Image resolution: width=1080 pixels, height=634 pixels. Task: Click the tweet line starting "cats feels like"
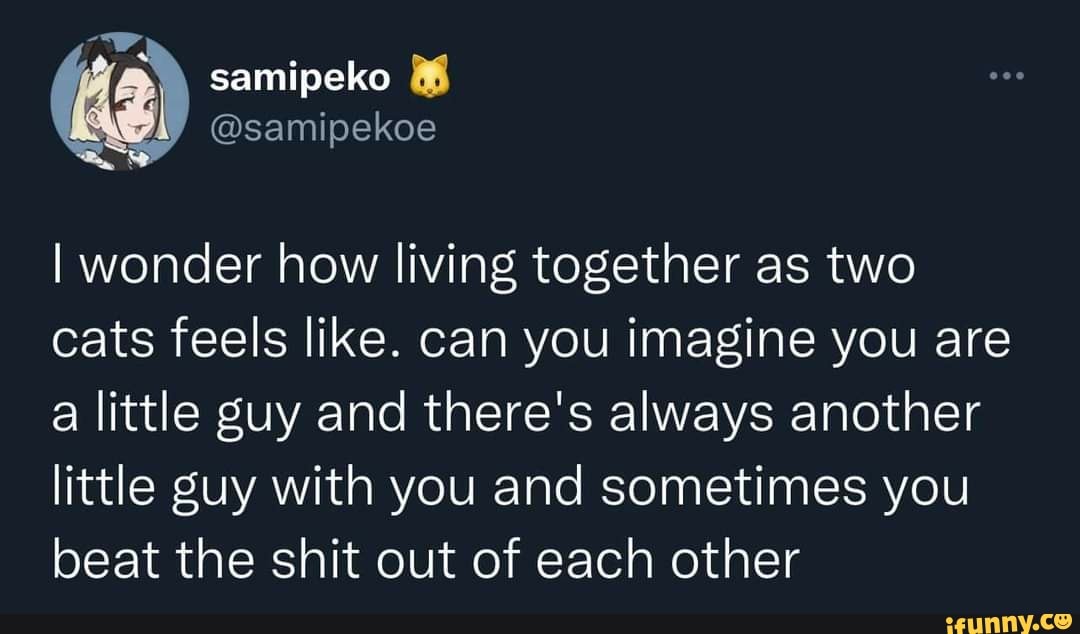(x=530, y=342)
